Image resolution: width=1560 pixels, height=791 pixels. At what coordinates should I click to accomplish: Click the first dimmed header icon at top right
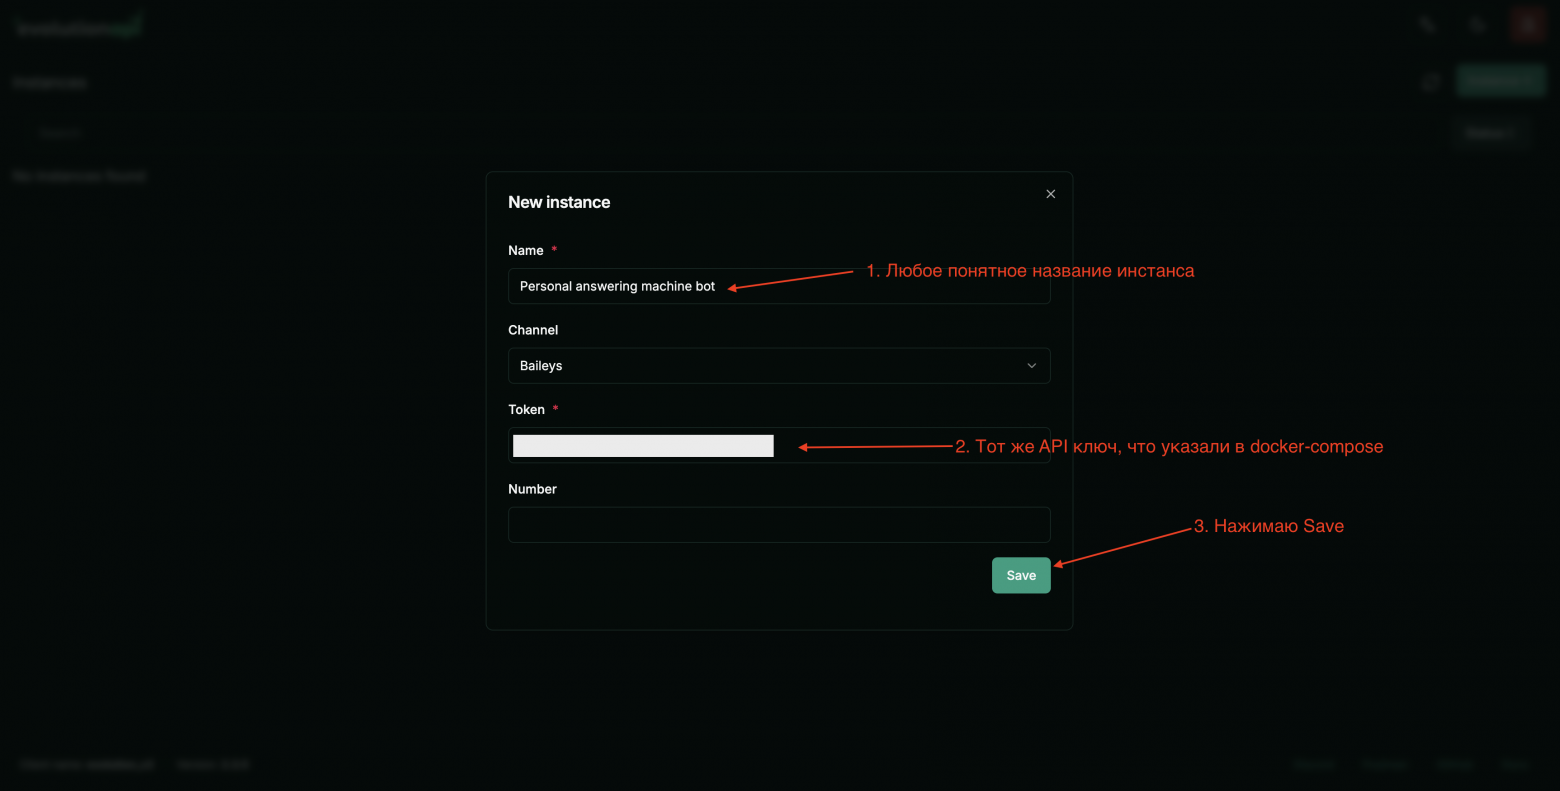coord(1428,26)
